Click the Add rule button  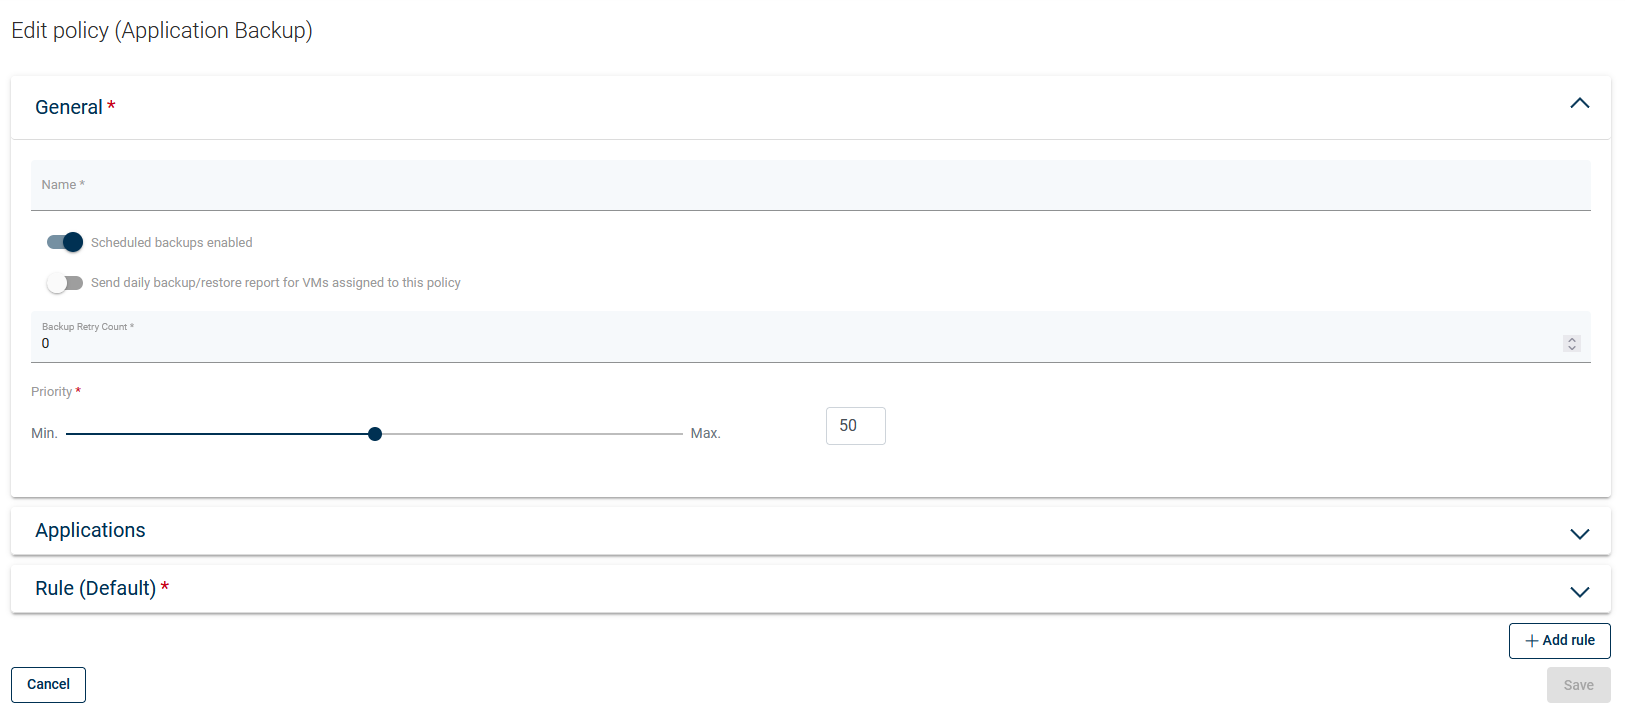(1559, 641)
